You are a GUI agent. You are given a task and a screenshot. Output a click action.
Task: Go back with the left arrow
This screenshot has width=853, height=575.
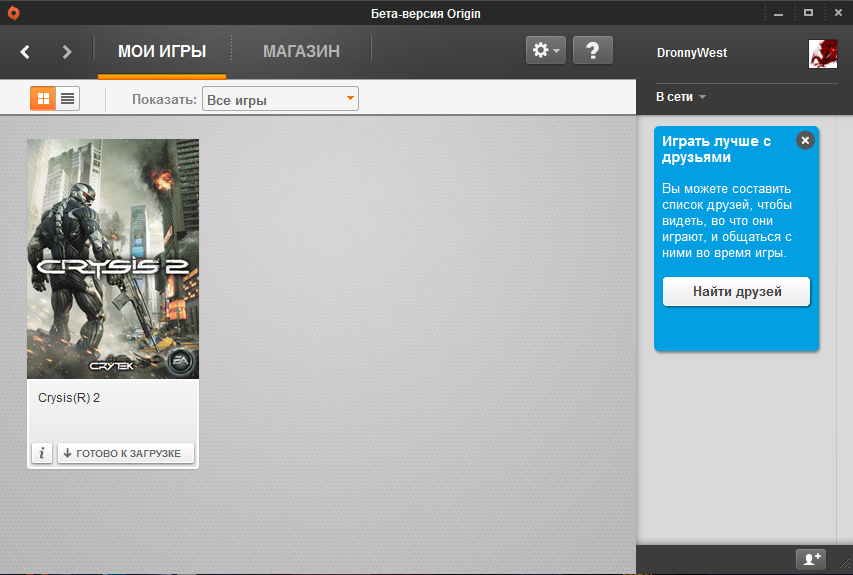click(x=25, y=52)
